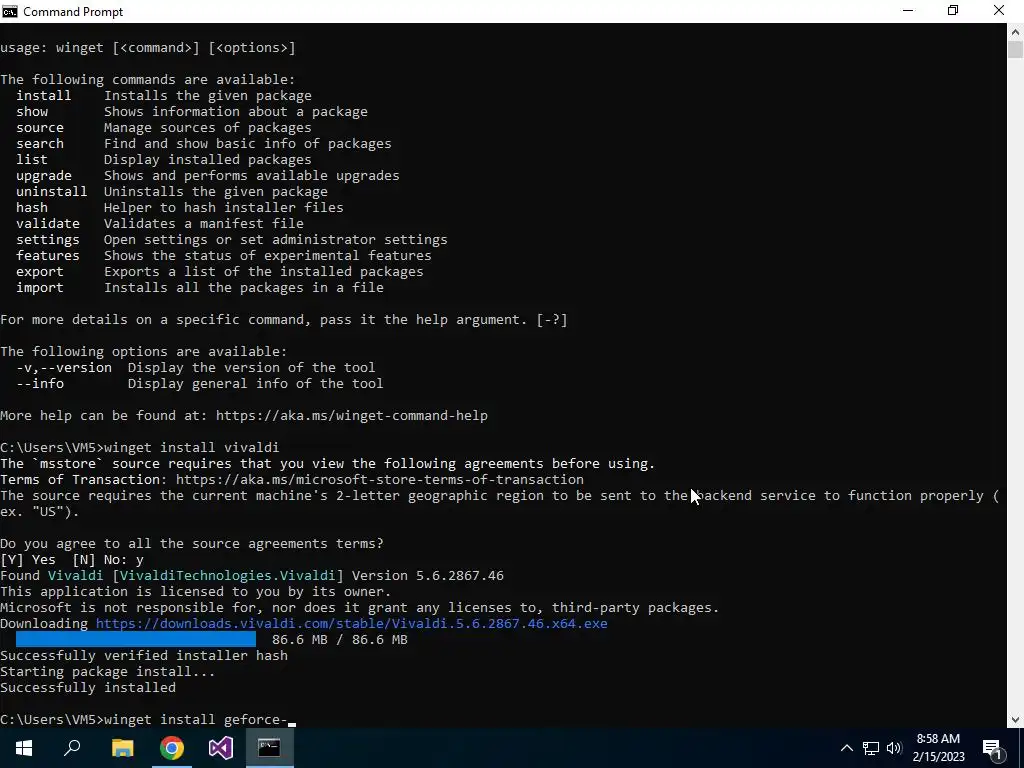Minimize the Command Prompt window
Viewport: 1024px width, 768px height.
click(x=908, y=11)
